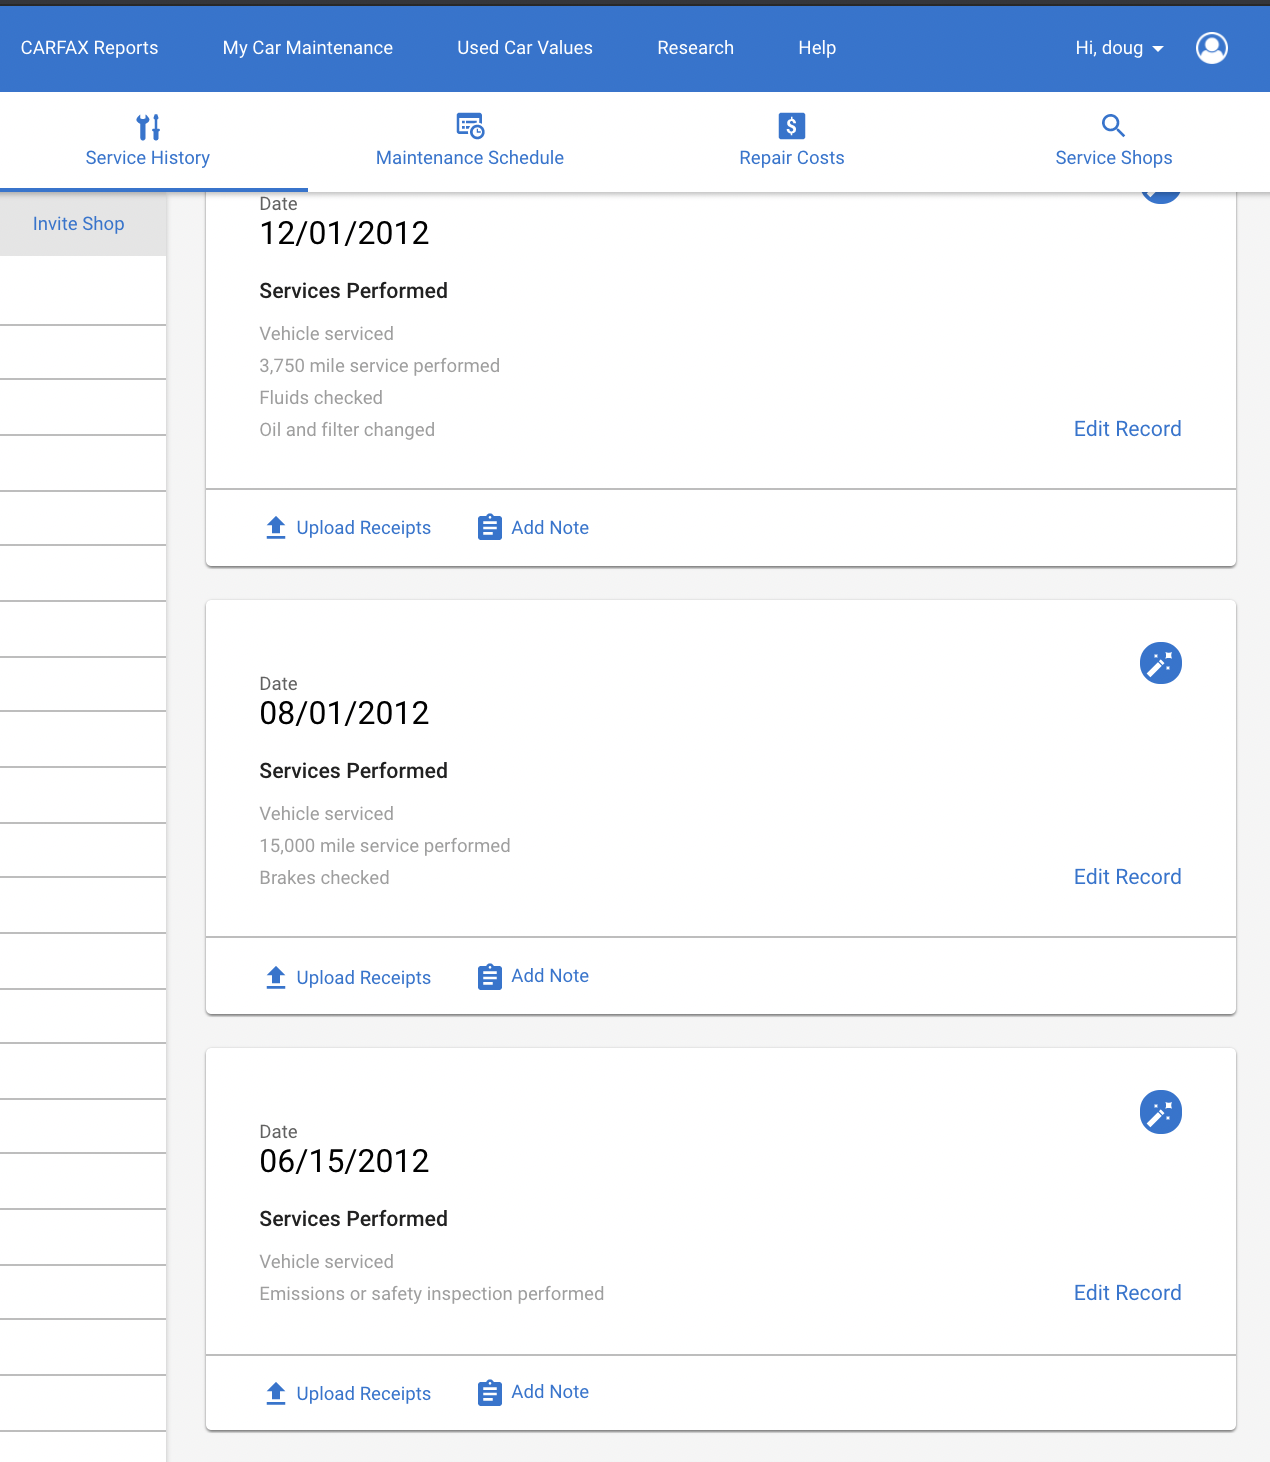Image resolution: width=1270 pixels, height=1462 pixels.
Task: Click the Service Shops magnifier icon
Action: coord(1113,126)
